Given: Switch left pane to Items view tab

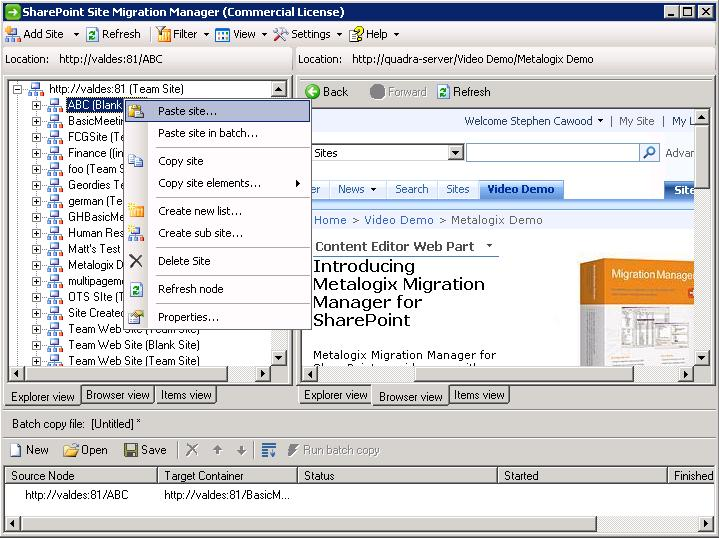Looking at the screenshot, I should (x=186, y=395).
